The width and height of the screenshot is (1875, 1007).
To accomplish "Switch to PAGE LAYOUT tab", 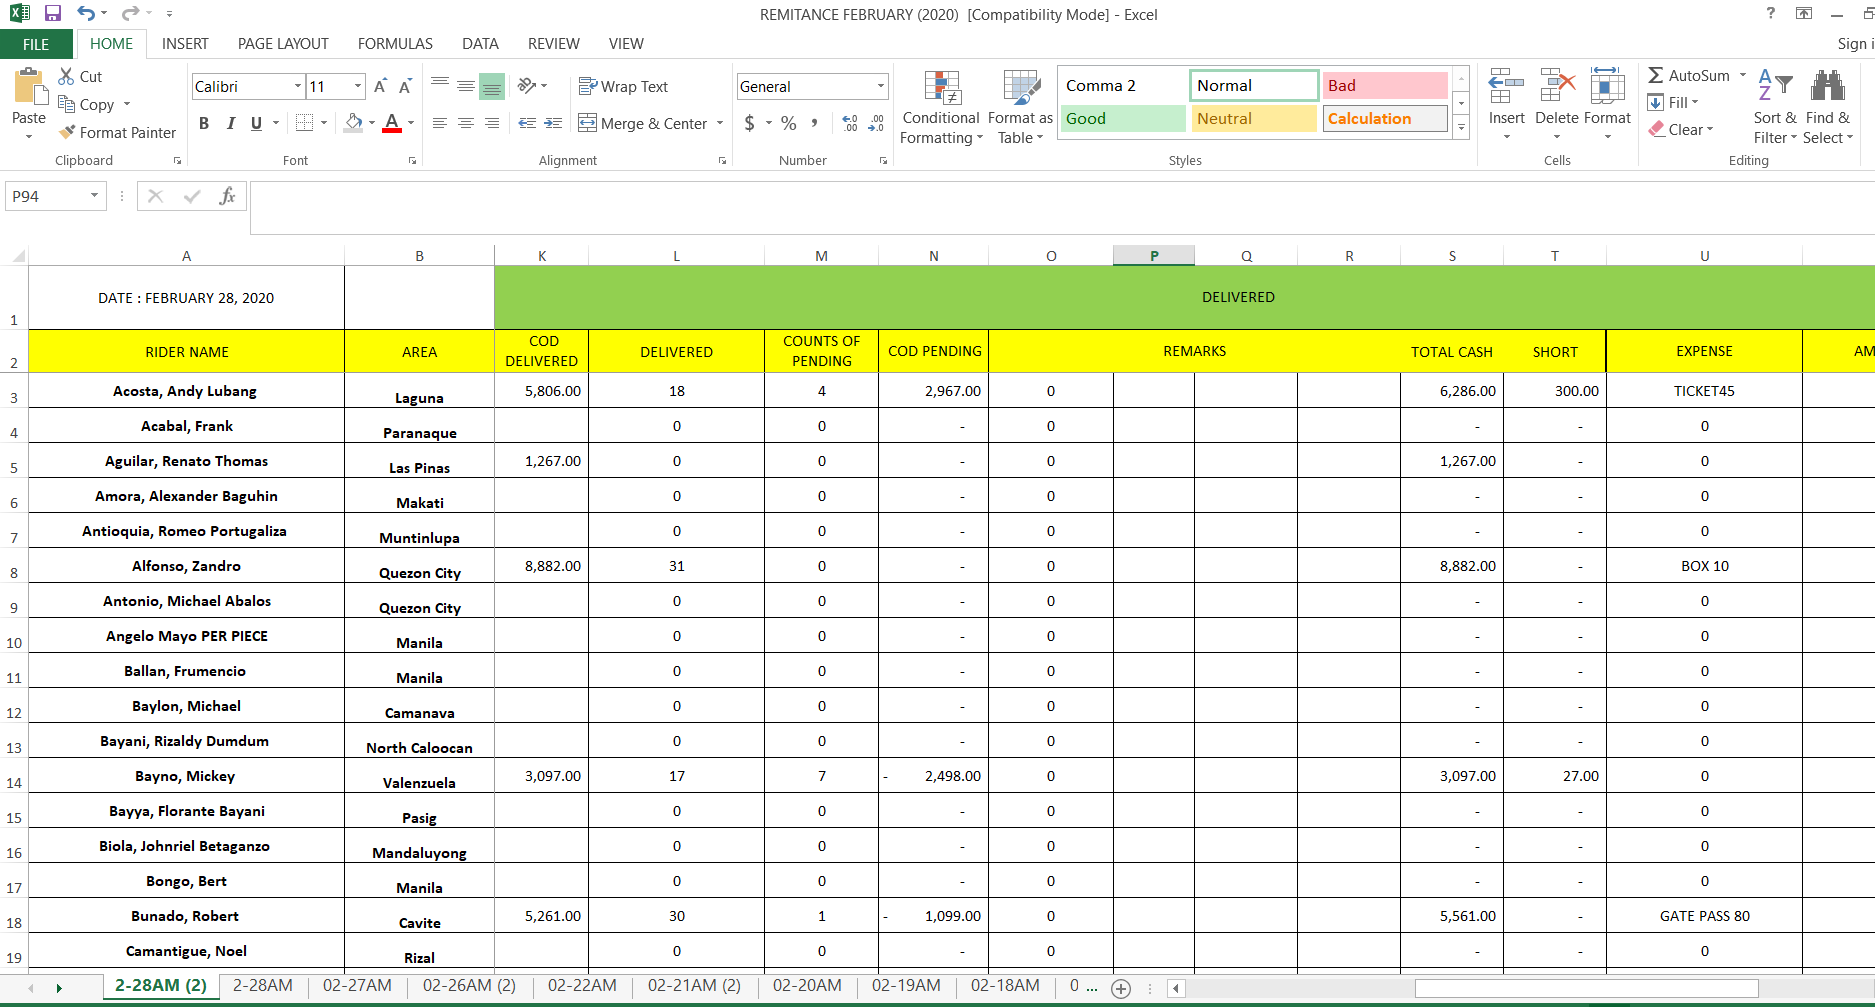I will point(283,44).
